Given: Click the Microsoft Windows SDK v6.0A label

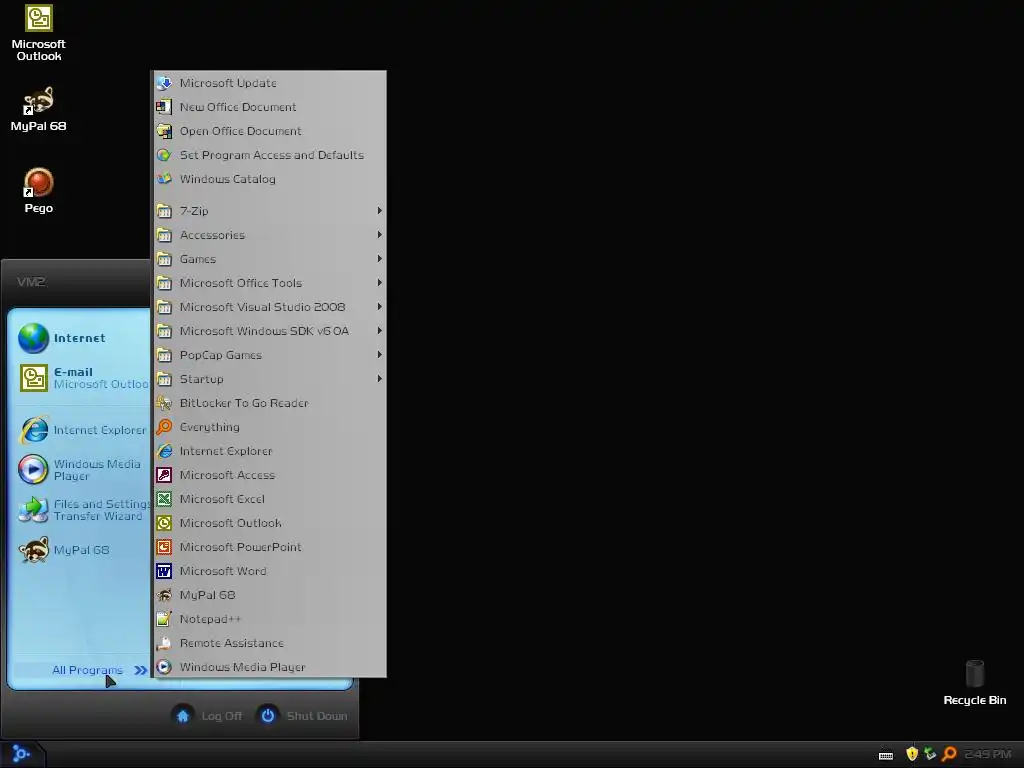Looking at the screenshot, I should 264,331.
